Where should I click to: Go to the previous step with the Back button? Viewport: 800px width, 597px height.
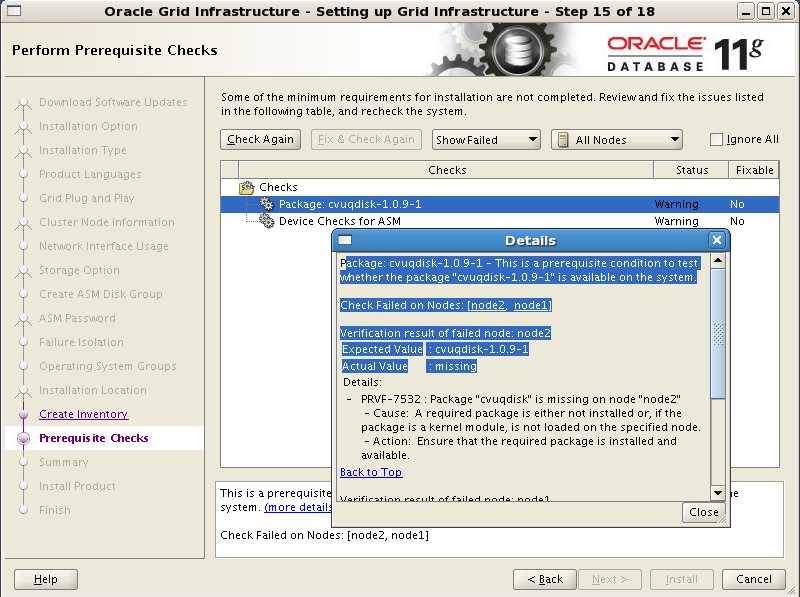click(x=545, y=579)
